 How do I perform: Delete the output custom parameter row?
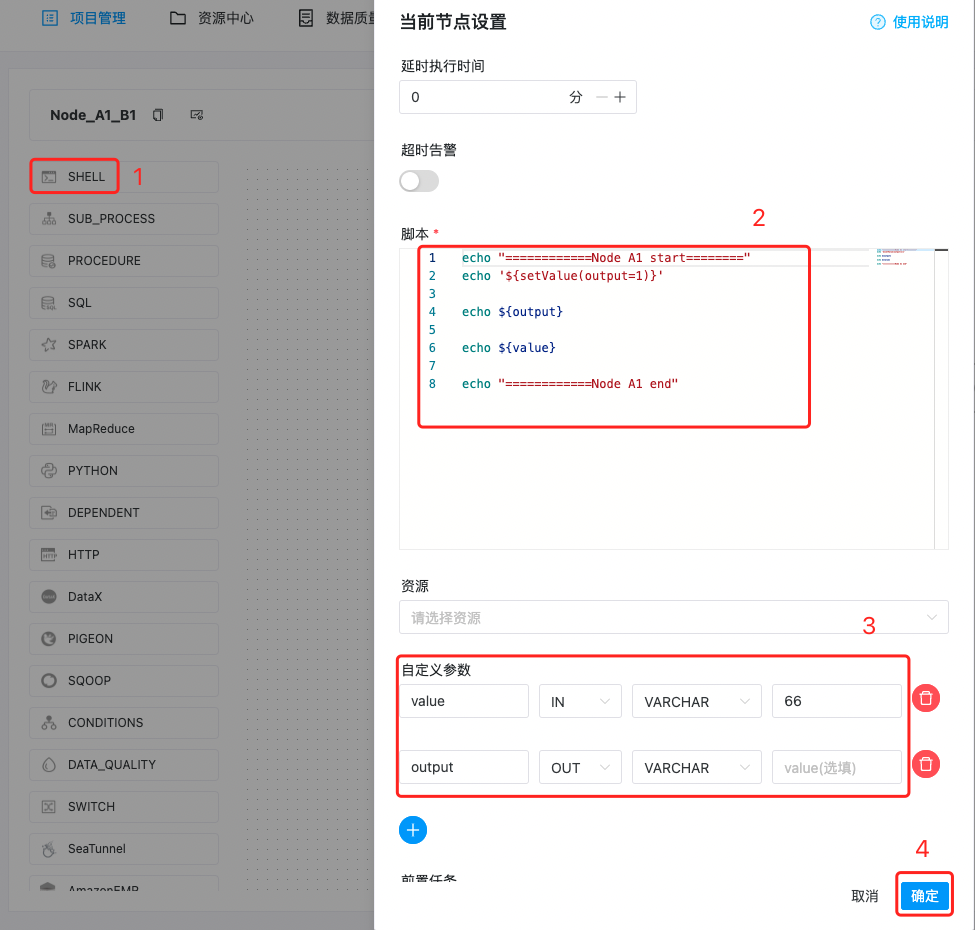pos(926,764)
